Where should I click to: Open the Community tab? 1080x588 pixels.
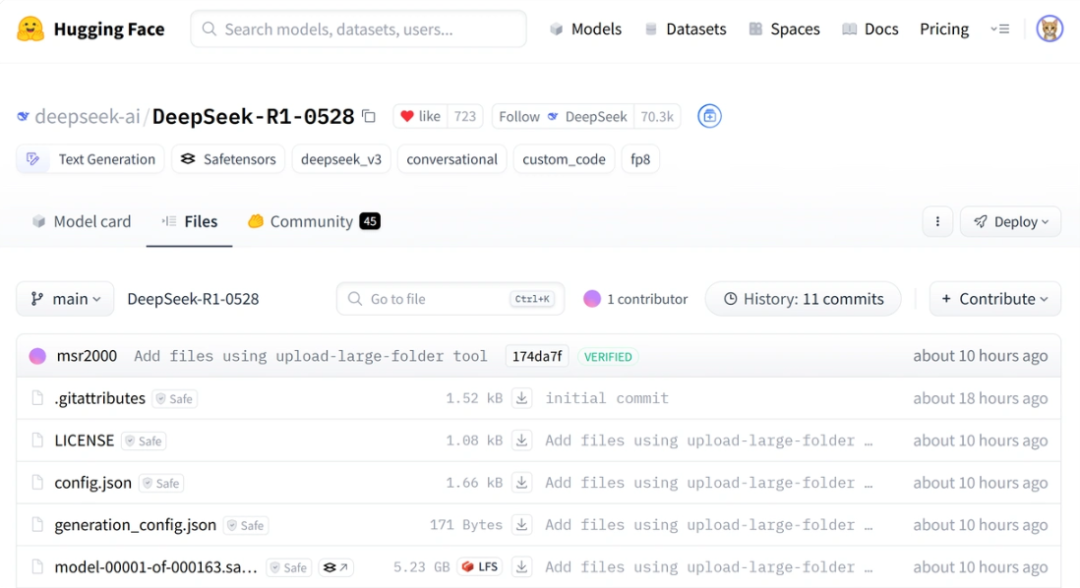312,222
